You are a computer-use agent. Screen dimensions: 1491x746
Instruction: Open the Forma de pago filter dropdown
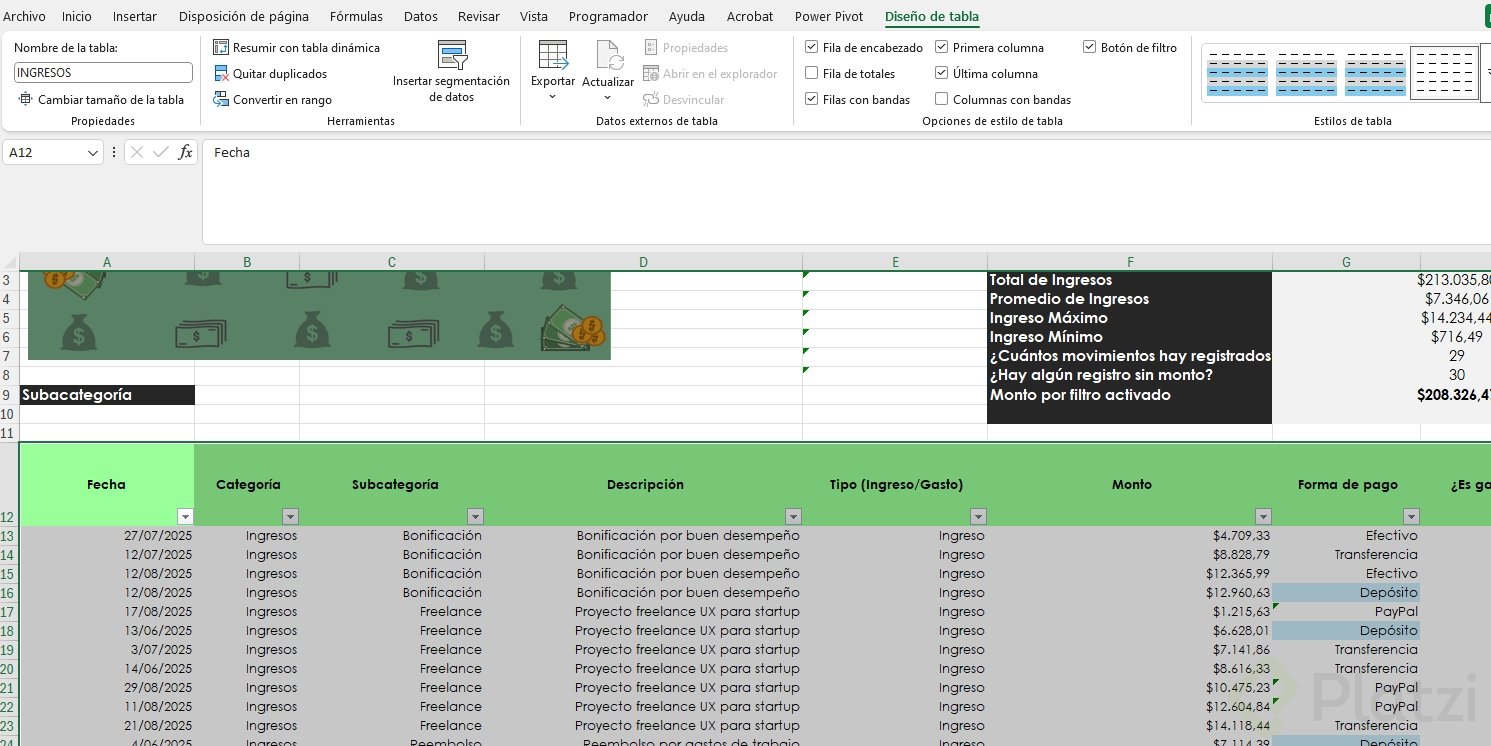tap(1411, 517)
